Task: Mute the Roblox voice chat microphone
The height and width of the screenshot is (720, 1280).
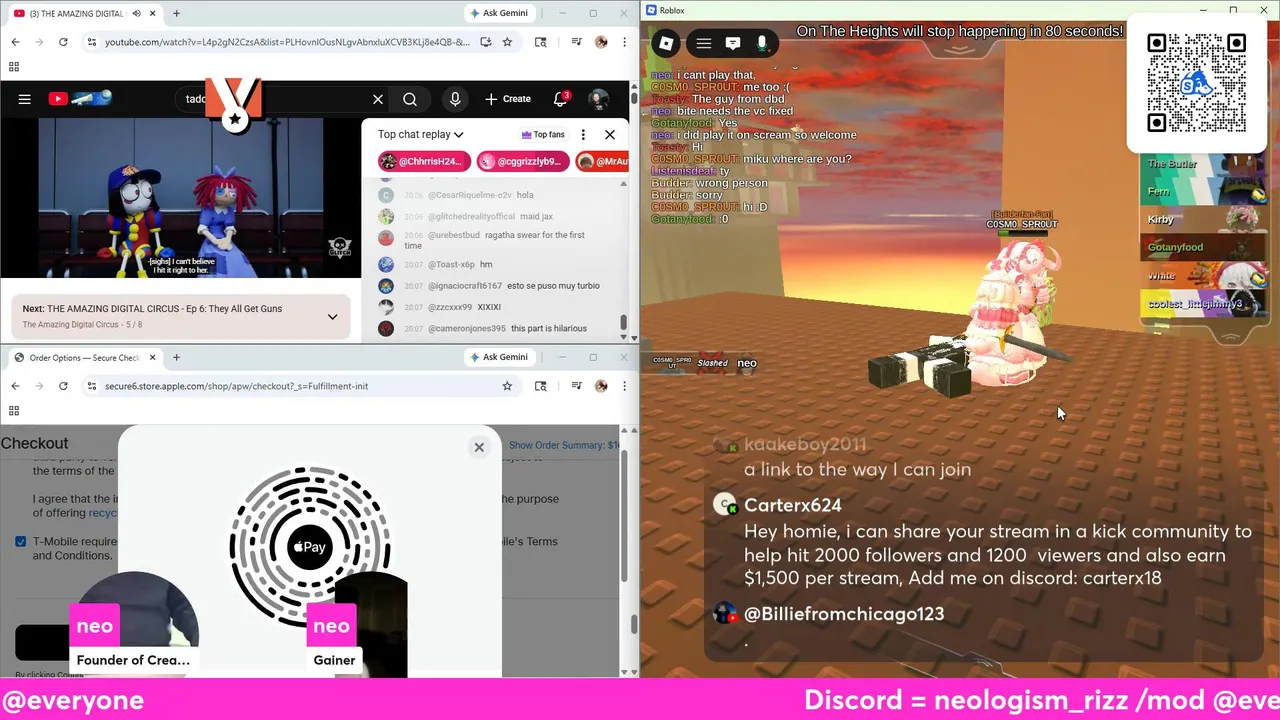Action: pos(761,43)
